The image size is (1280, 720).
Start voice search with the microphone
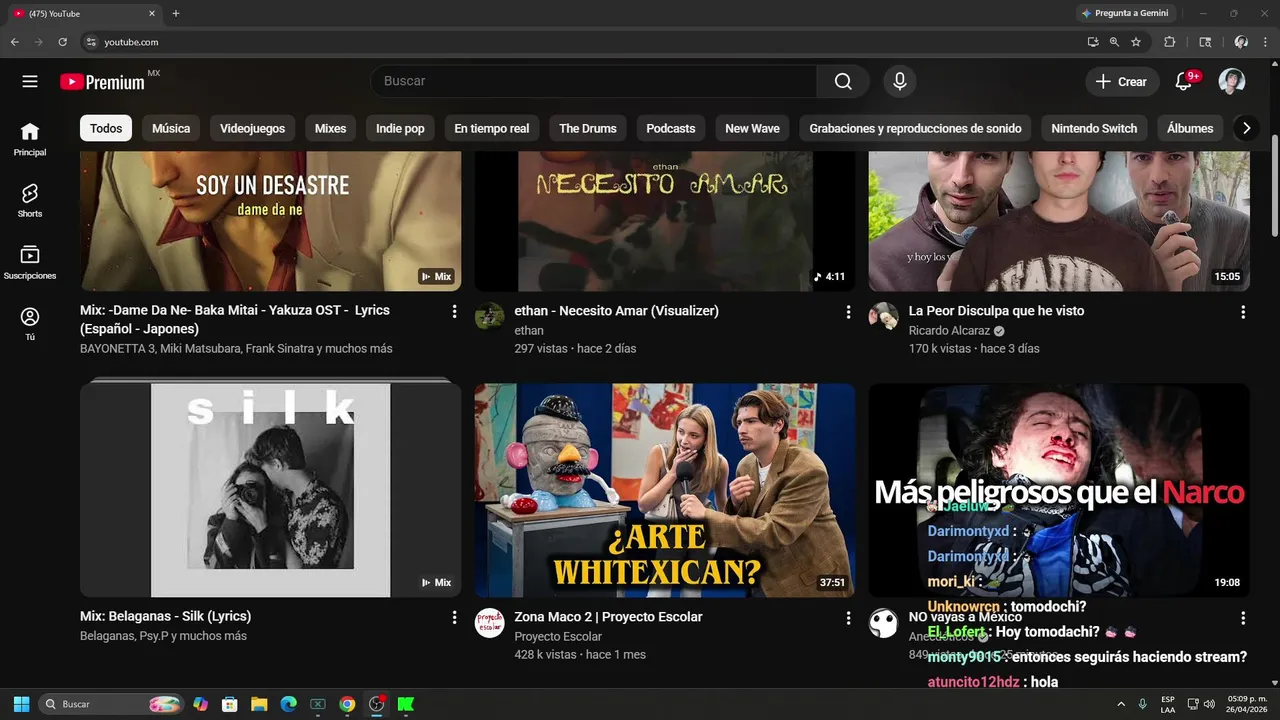coord(900,81)
